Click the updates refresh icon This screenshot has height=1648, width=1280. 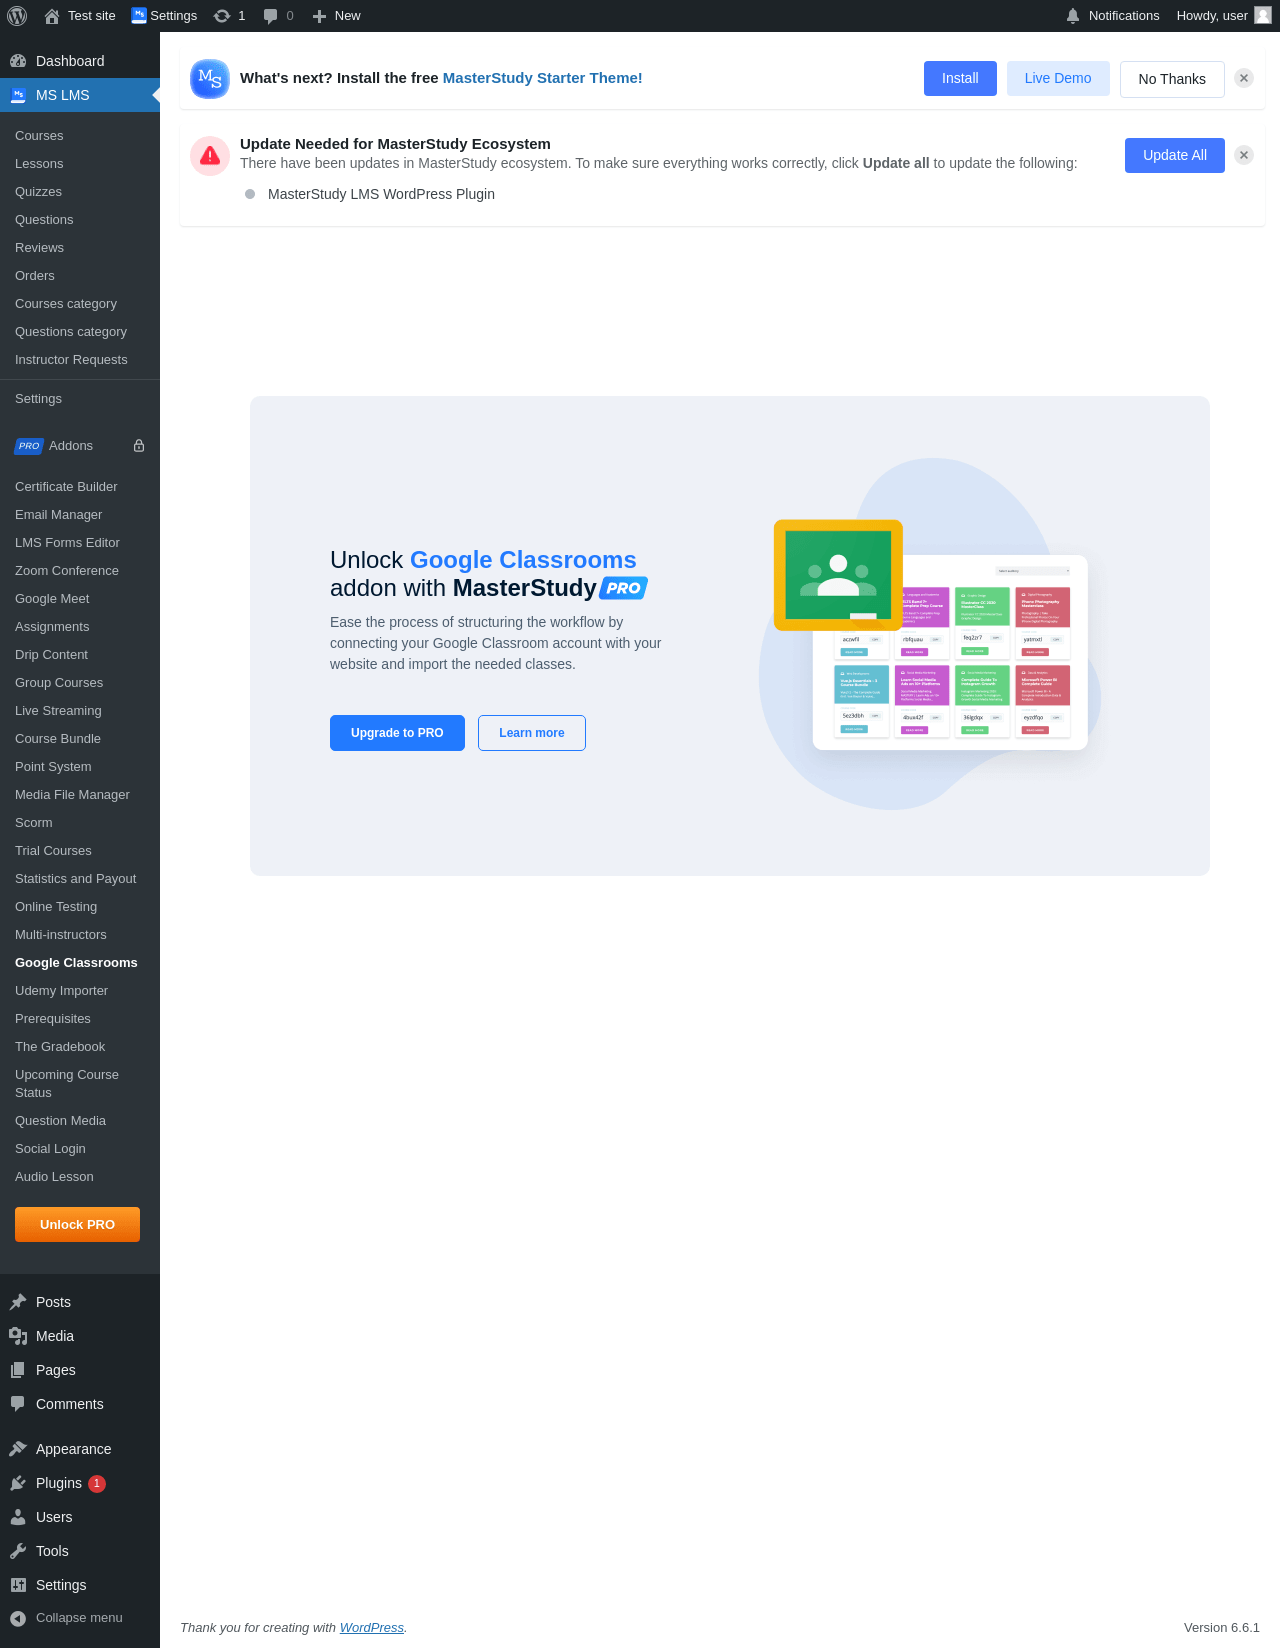[222, 16]
